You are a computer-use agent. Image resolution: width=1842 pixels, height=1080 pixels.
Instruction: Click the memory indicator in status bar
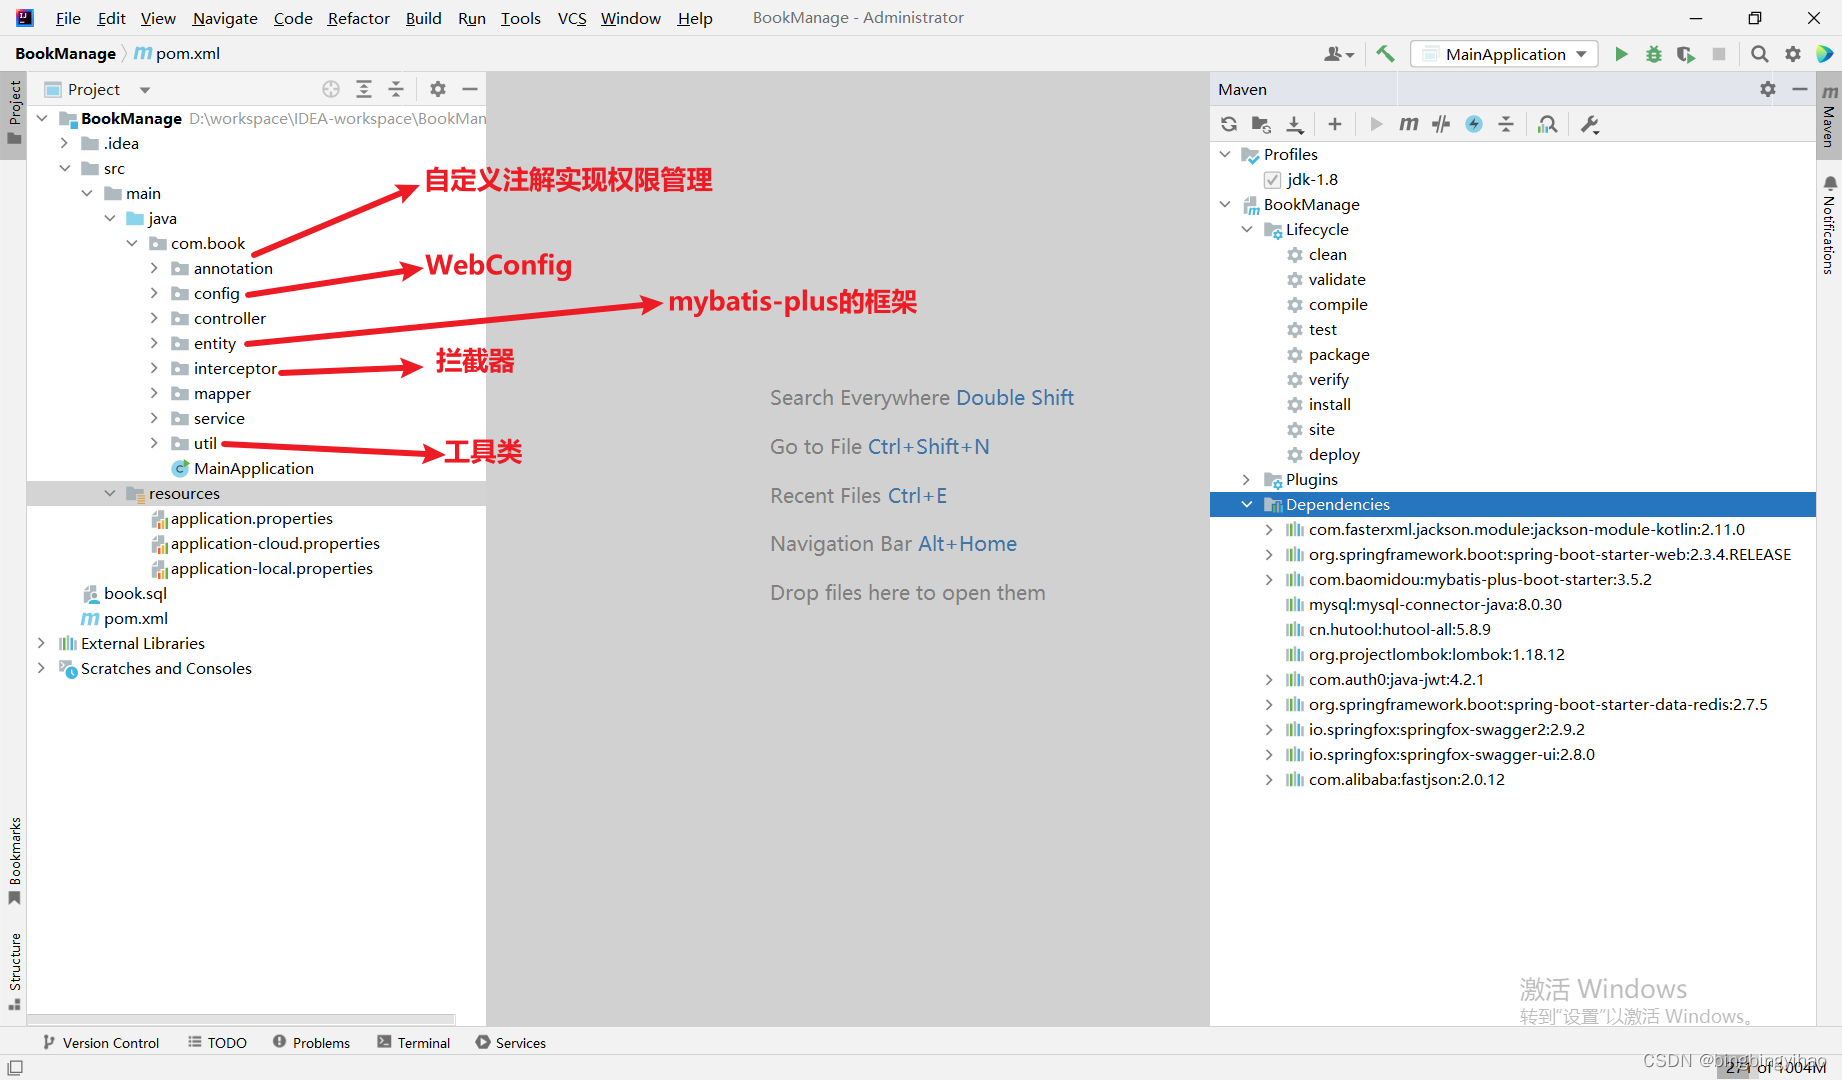(x=1773, y=1067)
